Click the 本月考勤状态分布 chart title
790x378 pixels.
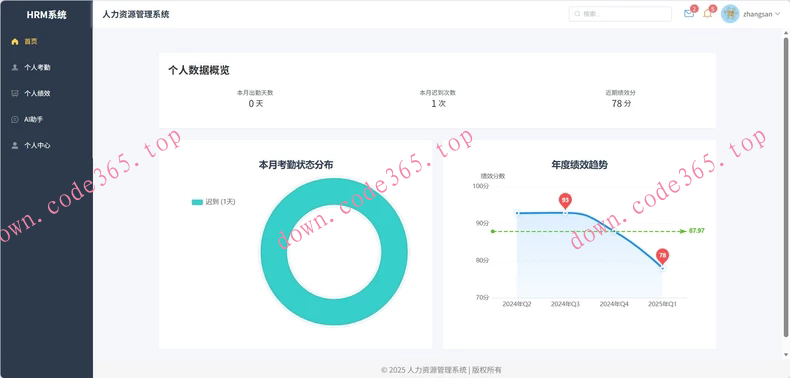pos(295,165)
